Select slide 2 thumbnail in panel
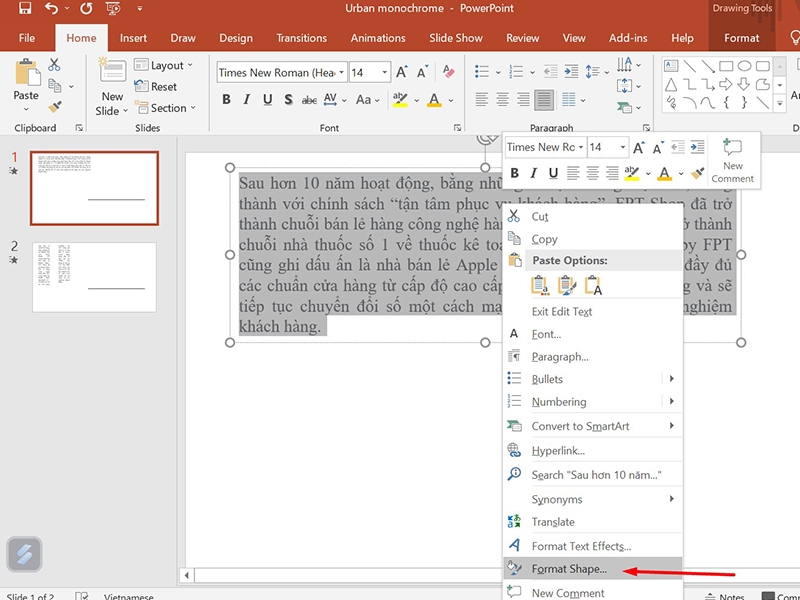 (94, 277)
